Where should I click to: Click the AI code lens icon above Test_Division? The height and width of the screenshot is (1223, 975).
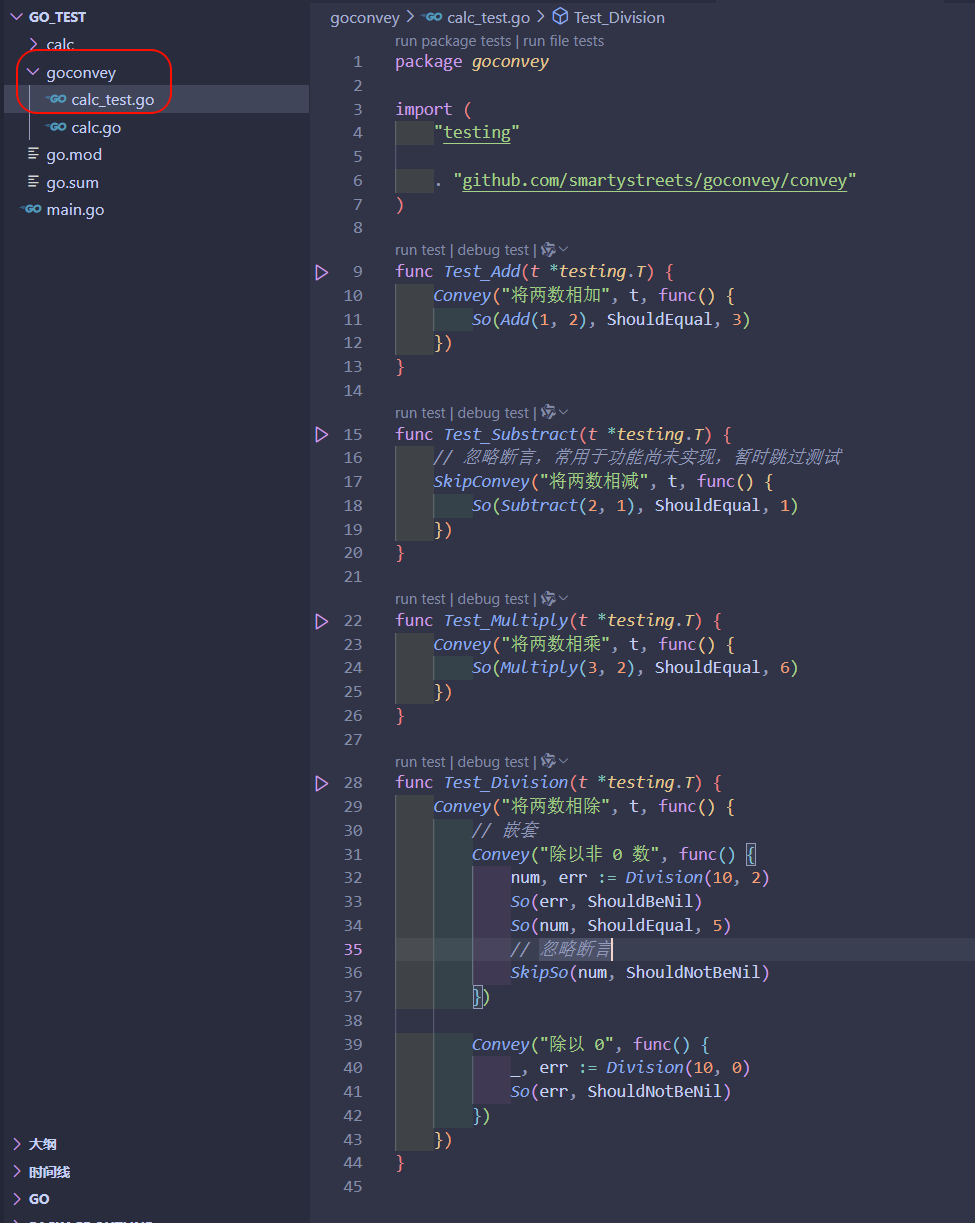point(548,762)
